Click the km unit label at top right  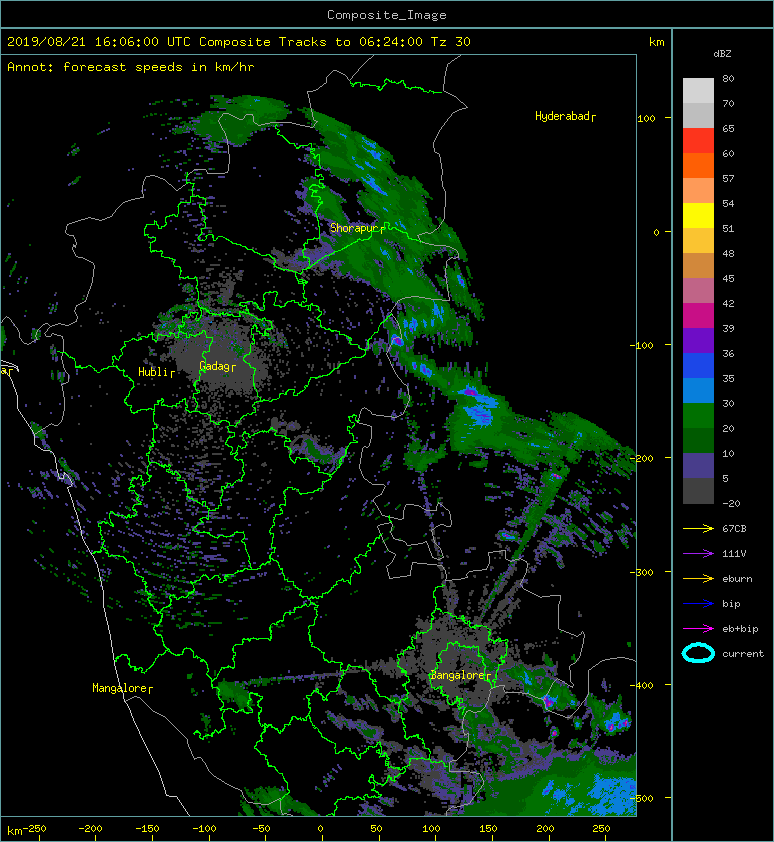(656, 42)
